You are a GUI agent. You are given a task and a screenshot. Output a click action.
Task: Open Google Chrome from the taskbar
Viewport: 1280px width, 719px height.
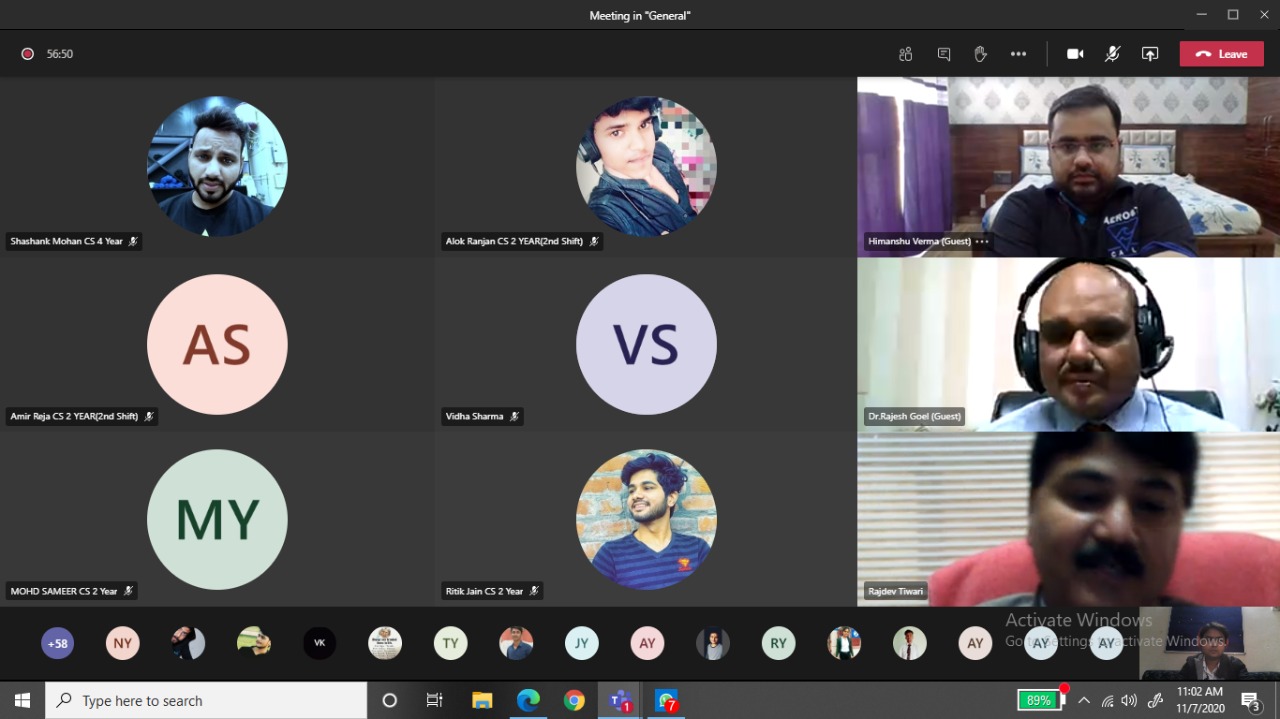point(574,700)
